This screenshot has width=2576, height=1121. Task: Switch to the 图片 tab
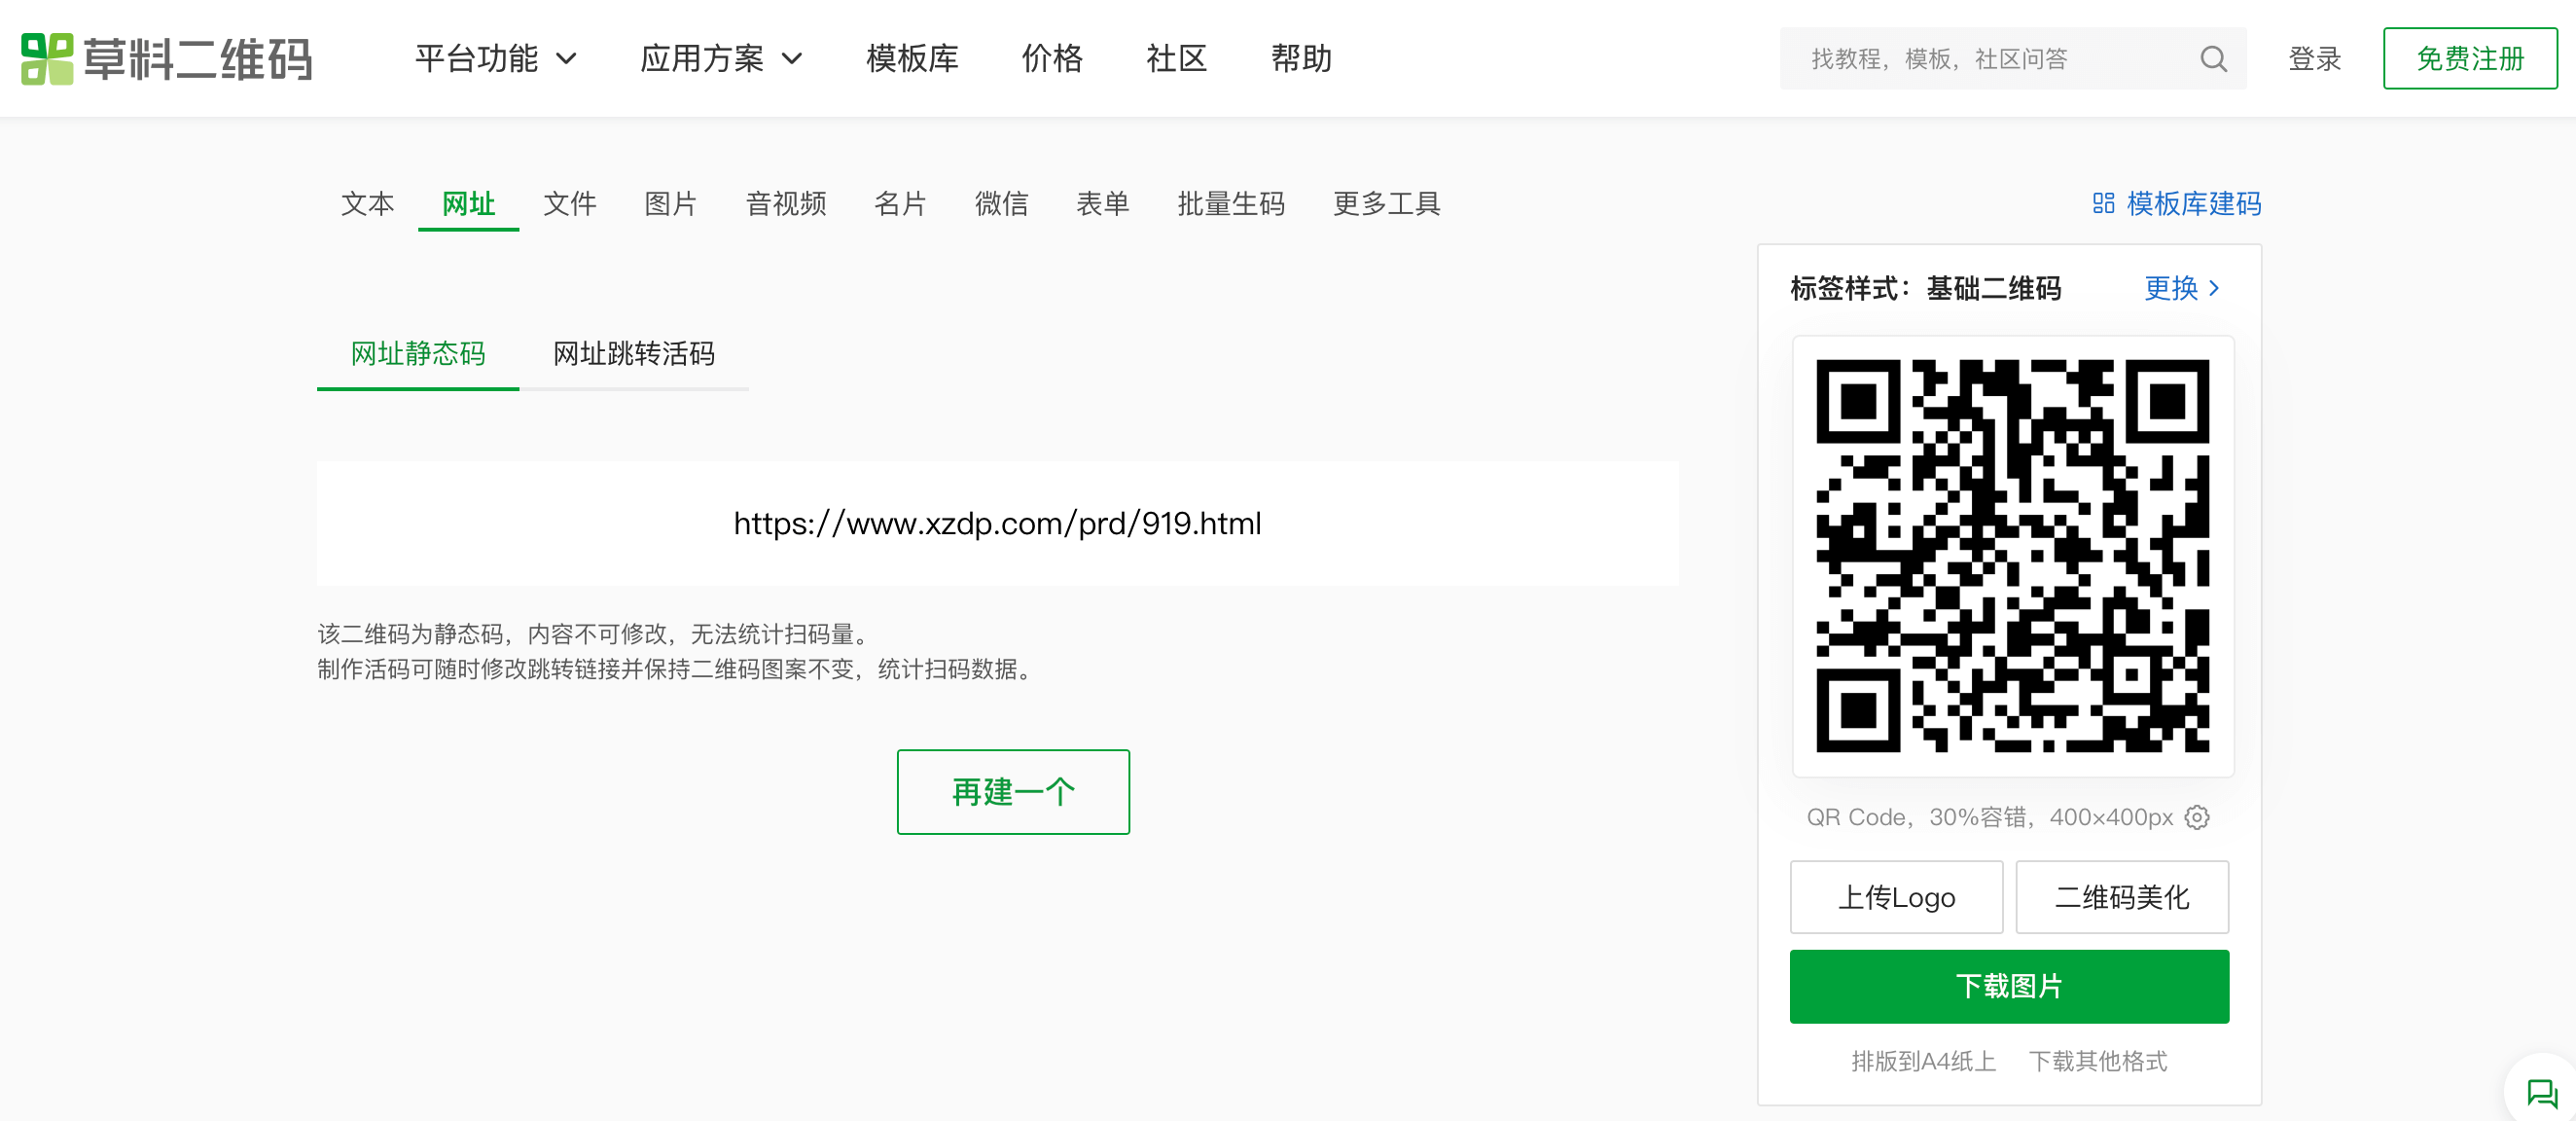[670, 204]
